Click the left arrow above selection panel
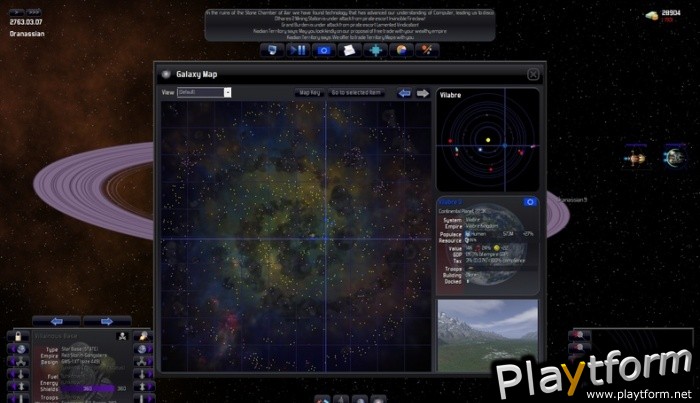Image resolution: width=700 pixels, height=403 pixels. [57, 321]
